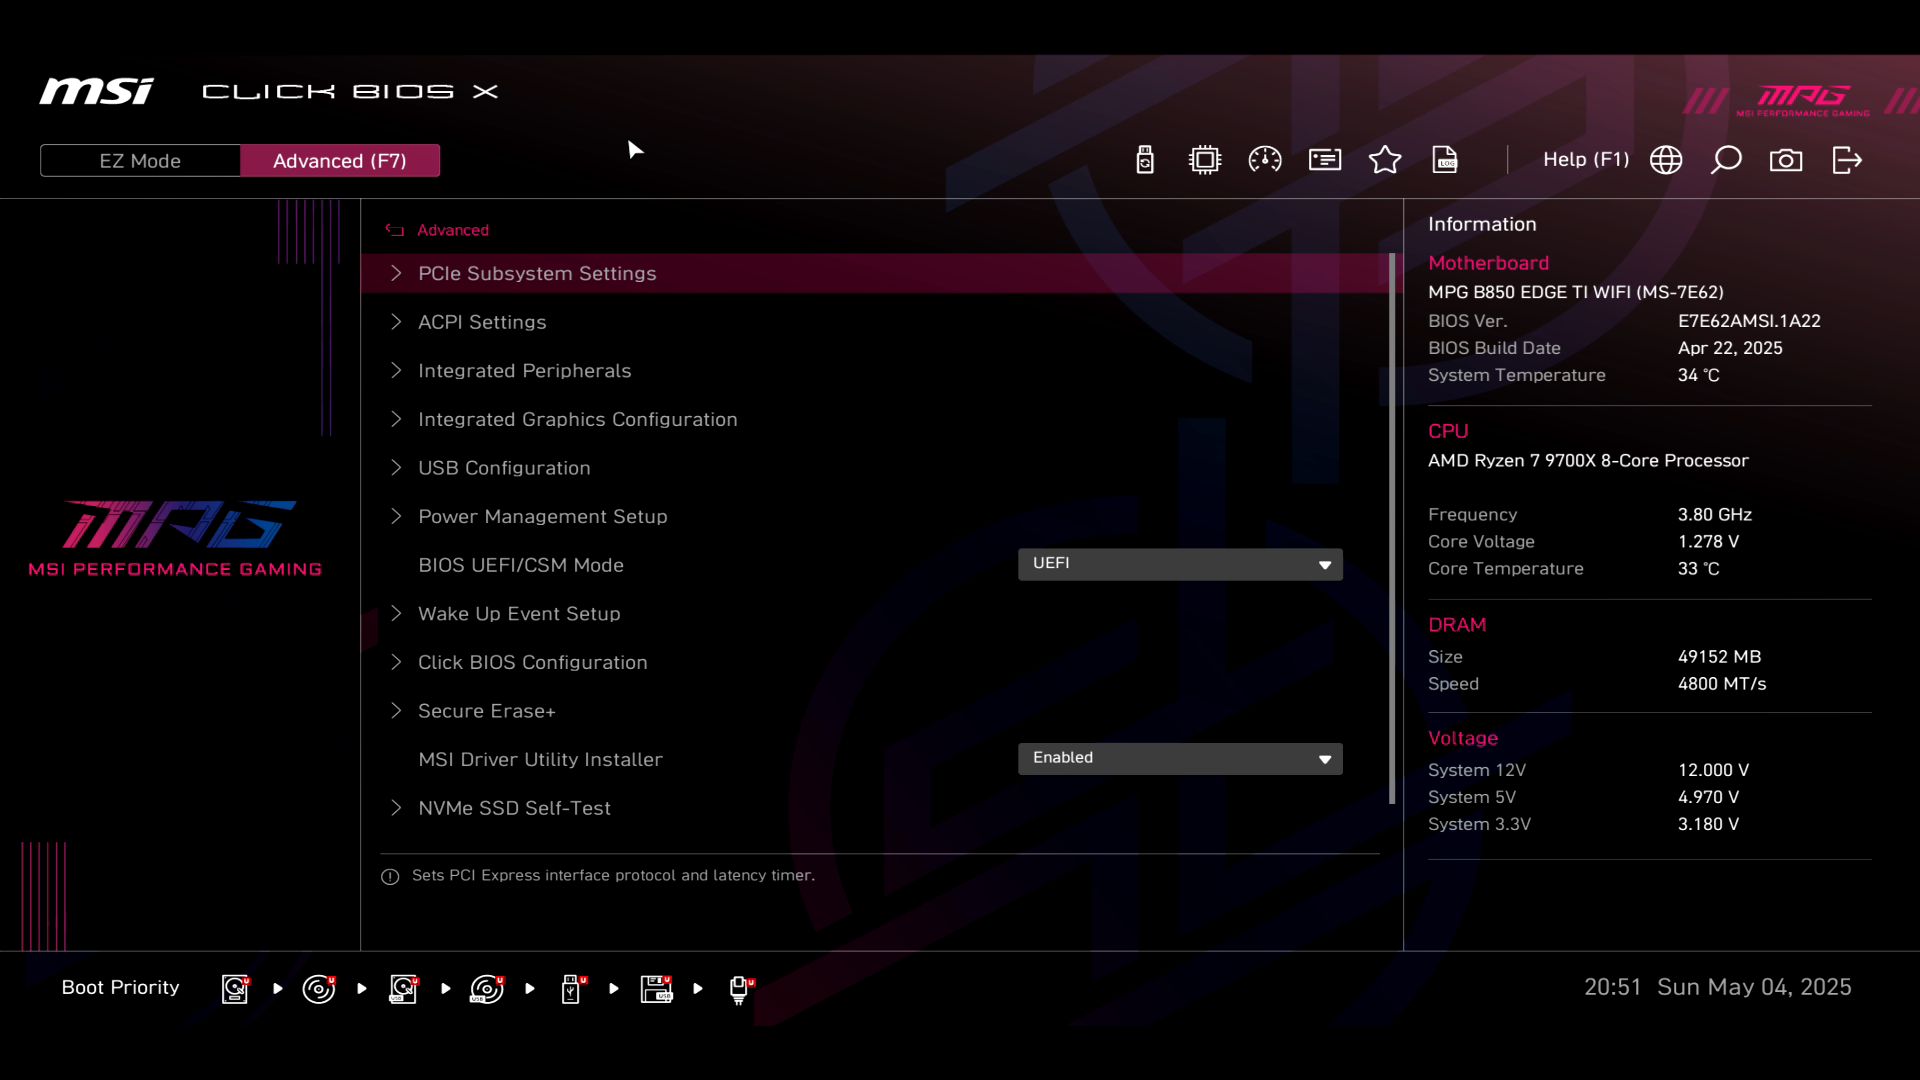Select the USB floppy boot device icon
1920x1080 pixels.
coord(657,989)
